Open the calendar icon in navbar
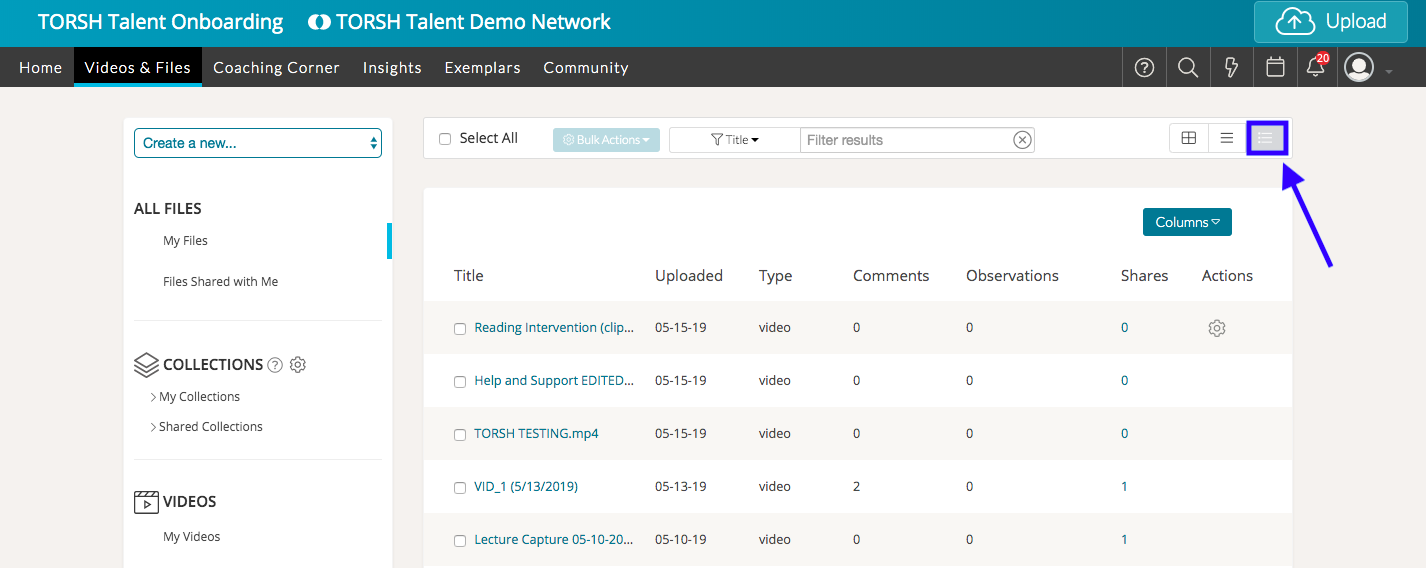This screenshot has height=568, width=1426. point(1275,68)
